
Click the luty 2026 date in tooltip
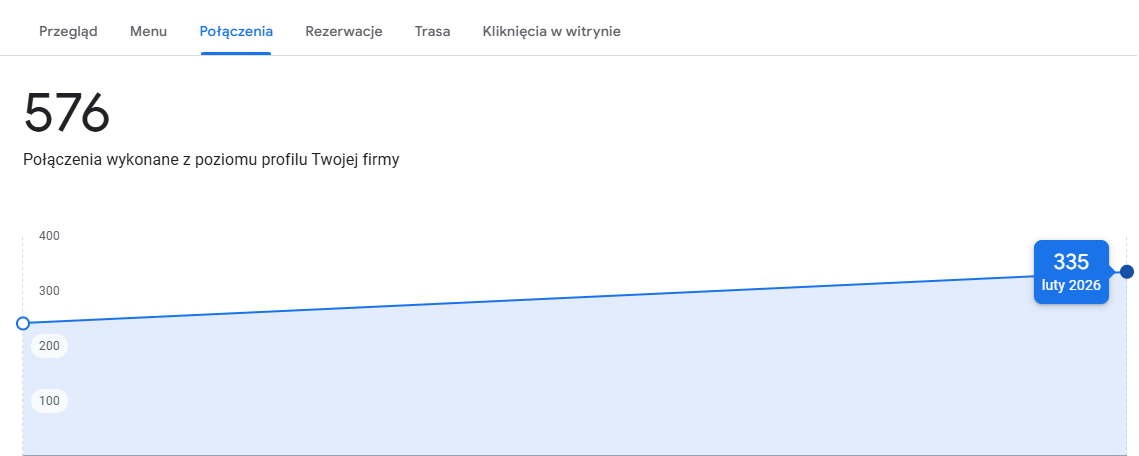[1071, 285]
